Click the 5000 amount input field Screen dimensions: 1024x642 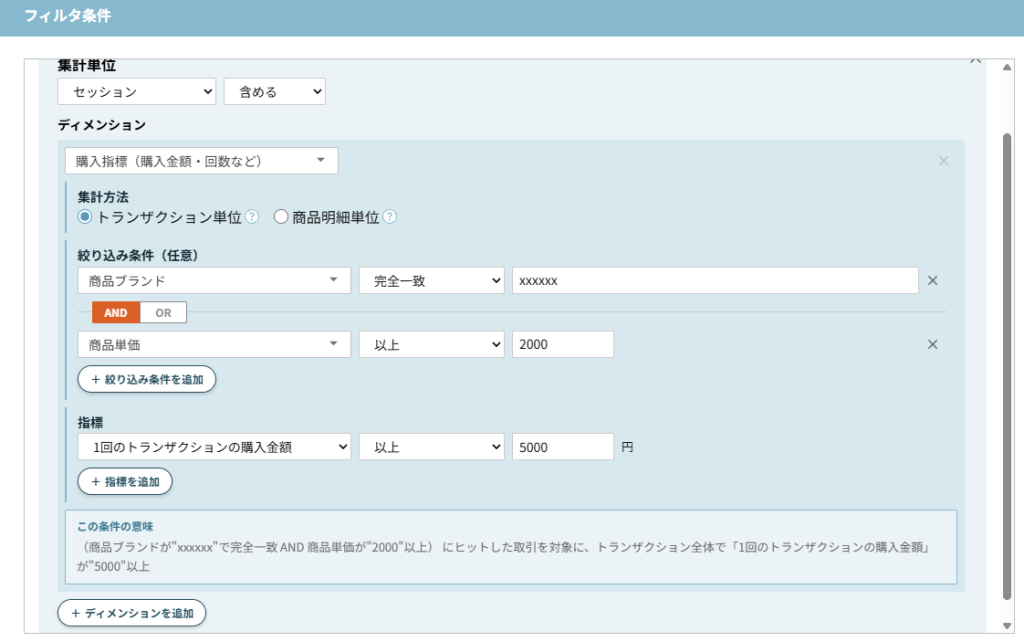[x=562, y=447]
